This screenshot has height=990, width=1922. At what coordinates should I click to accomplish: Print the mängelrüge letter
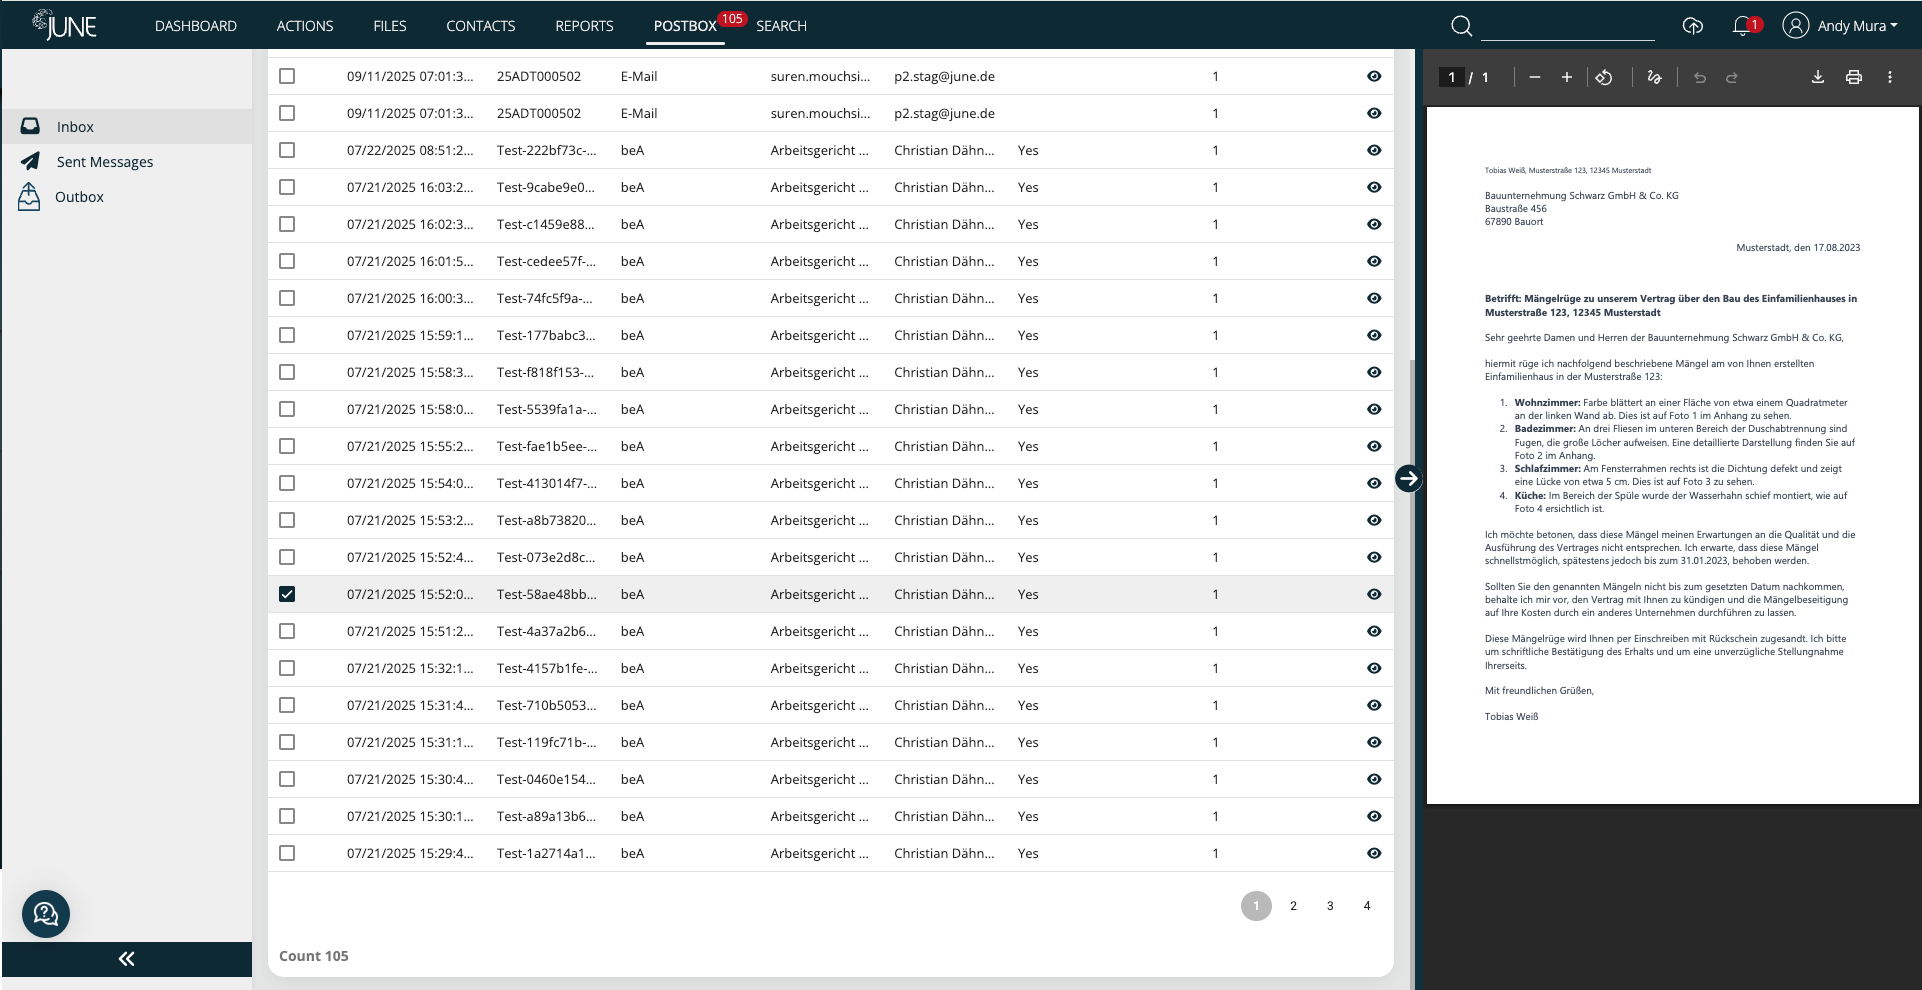1854,77
